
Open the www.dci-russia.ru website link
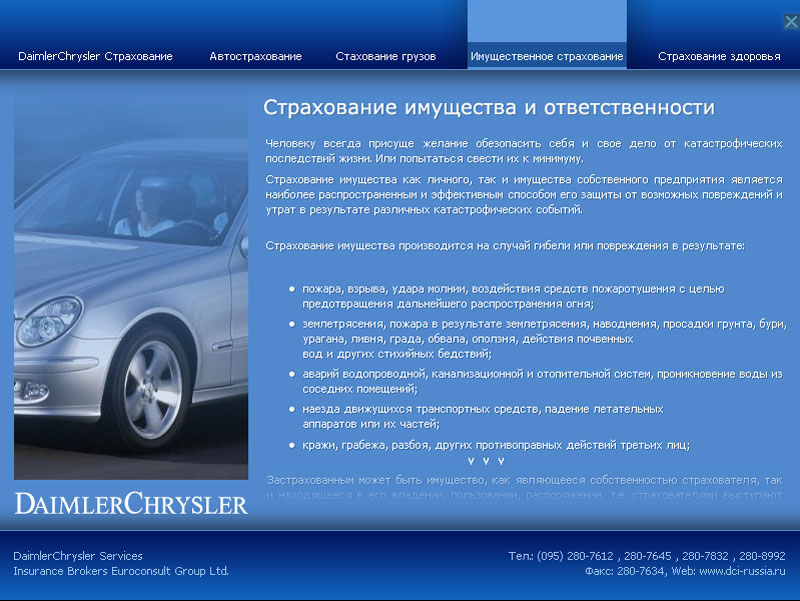743,573
